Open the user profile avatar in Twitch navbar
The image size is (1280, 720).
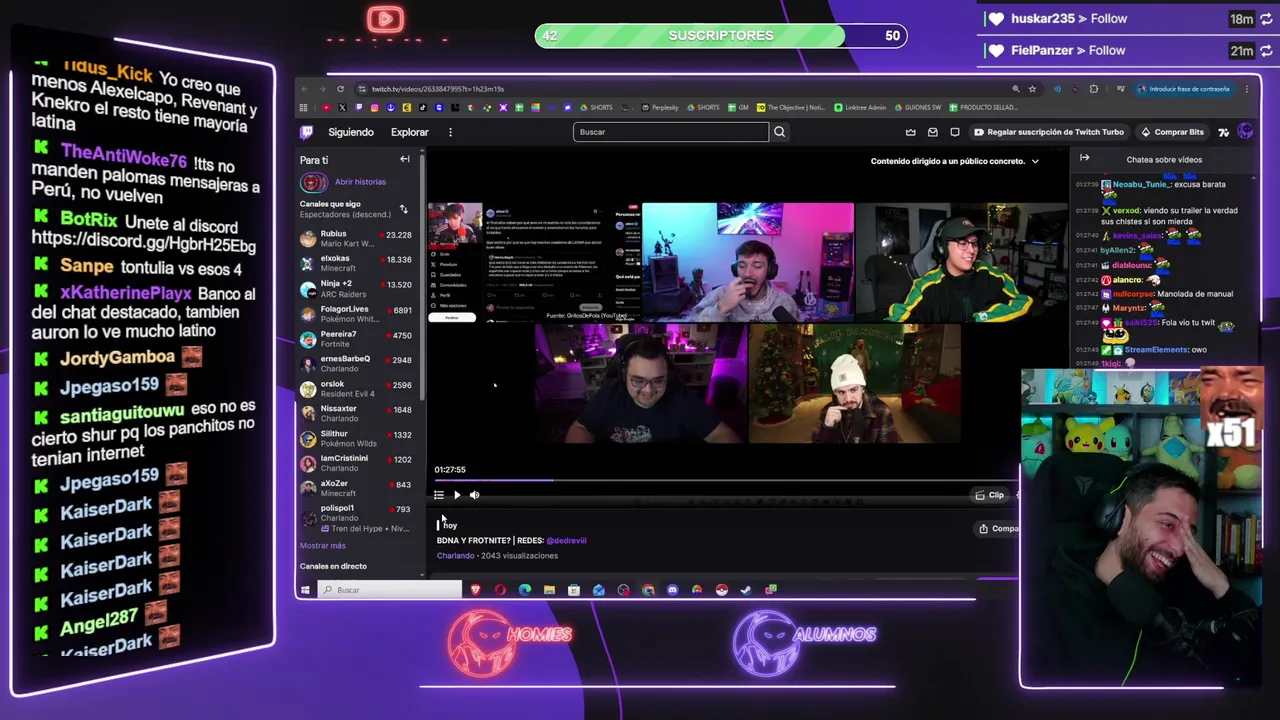coord(1245,132)
